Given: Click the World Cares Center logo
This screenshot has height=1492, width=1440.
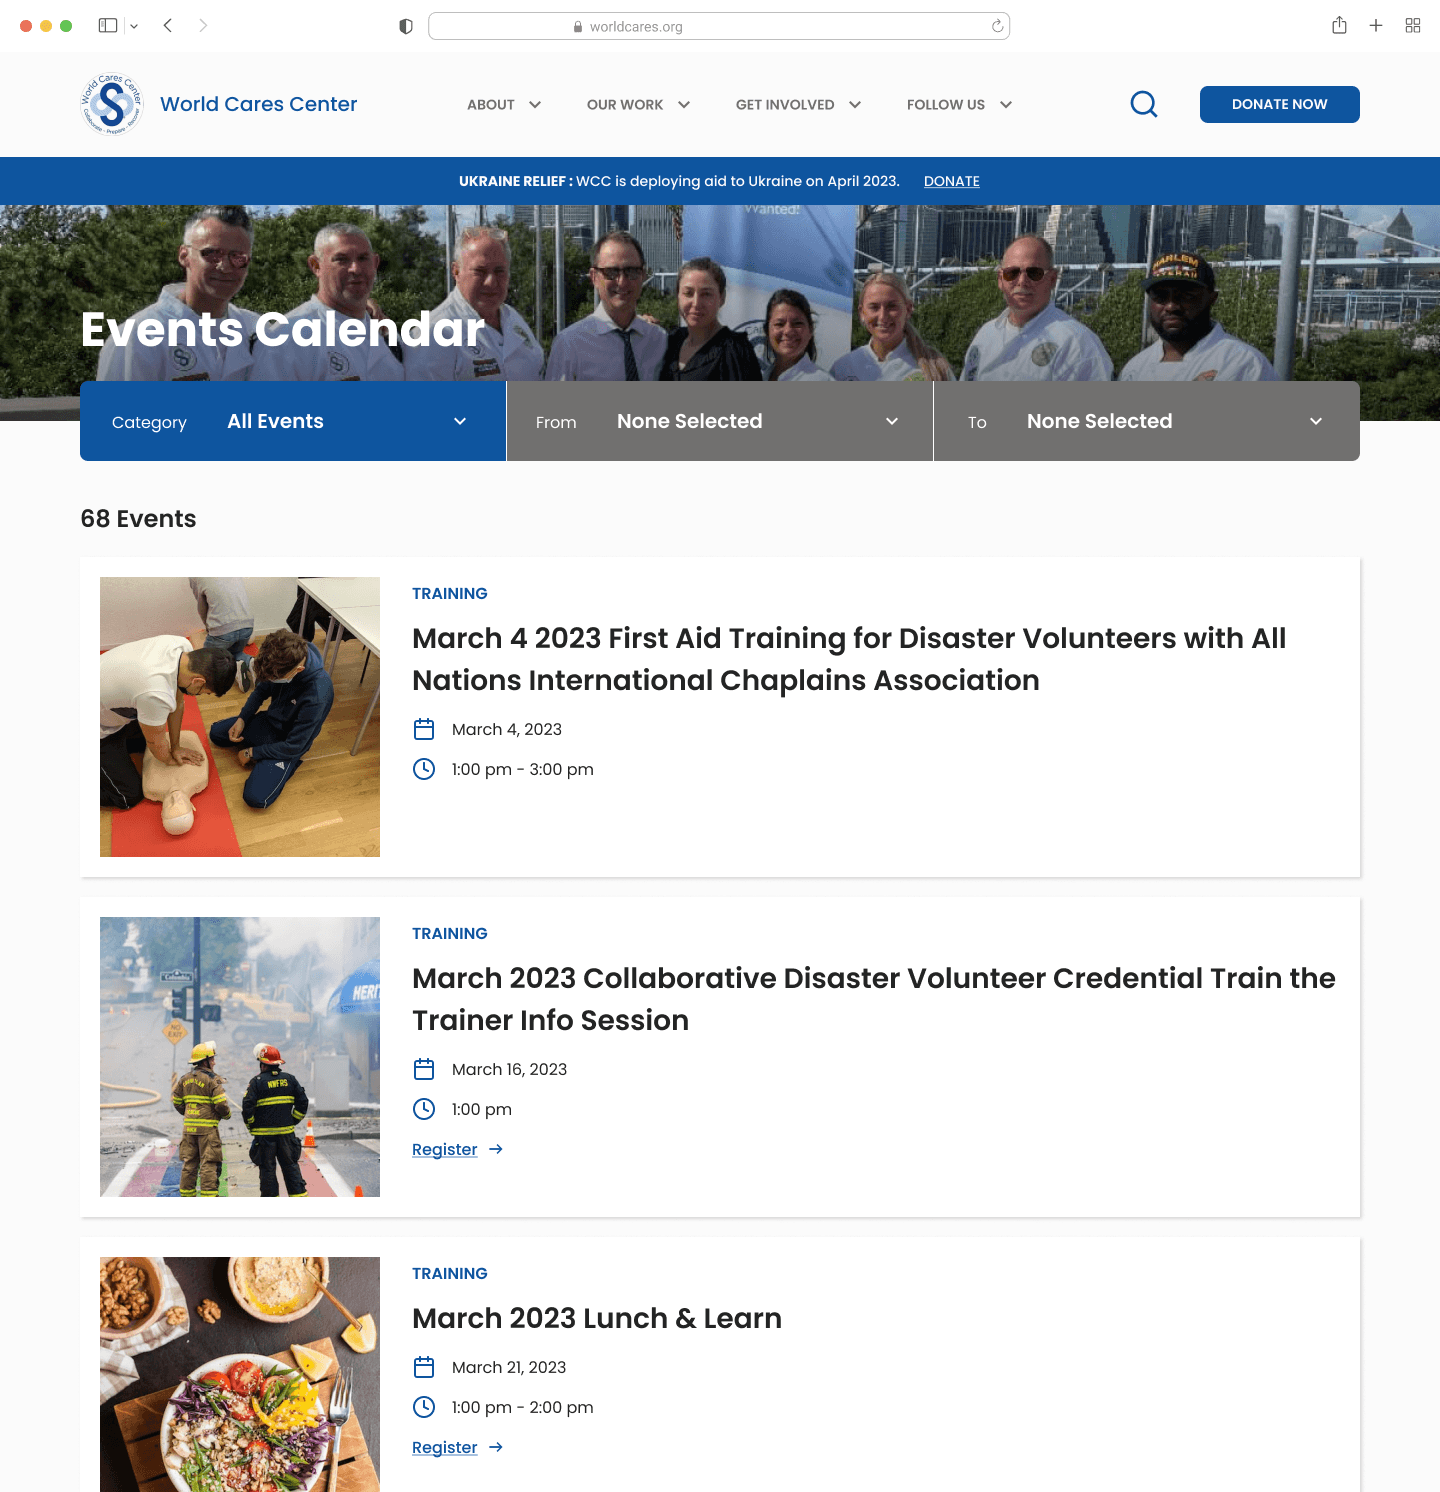Looking at the screenshot, I should tap(112, 104).
